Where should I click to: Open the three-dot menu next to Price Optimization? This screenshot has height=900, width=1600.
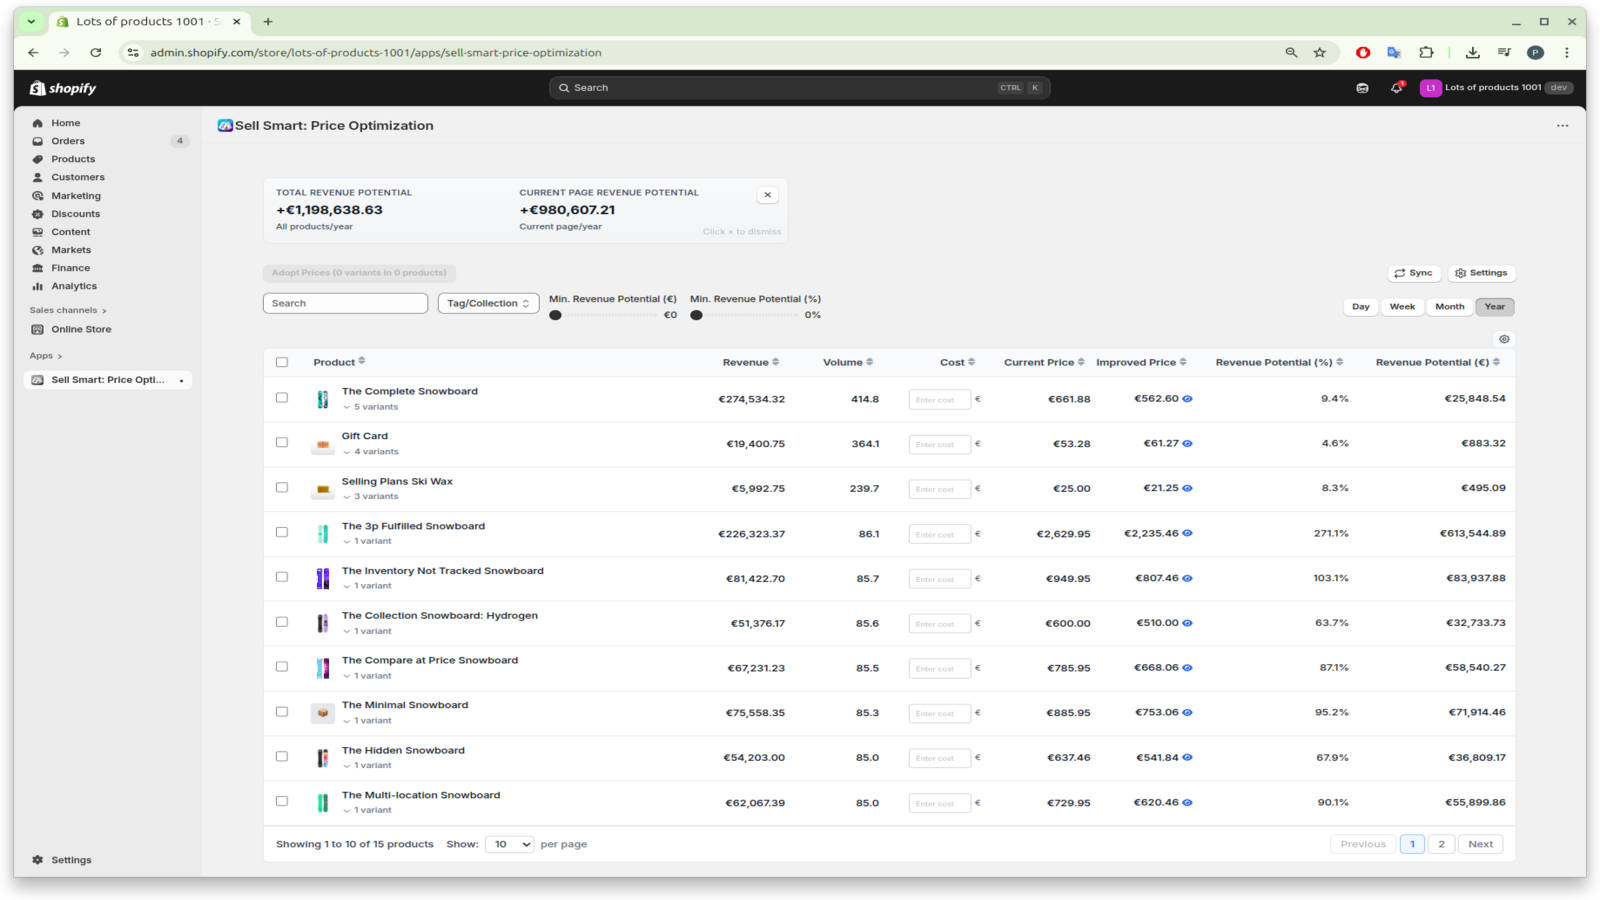pos(1562,125)
